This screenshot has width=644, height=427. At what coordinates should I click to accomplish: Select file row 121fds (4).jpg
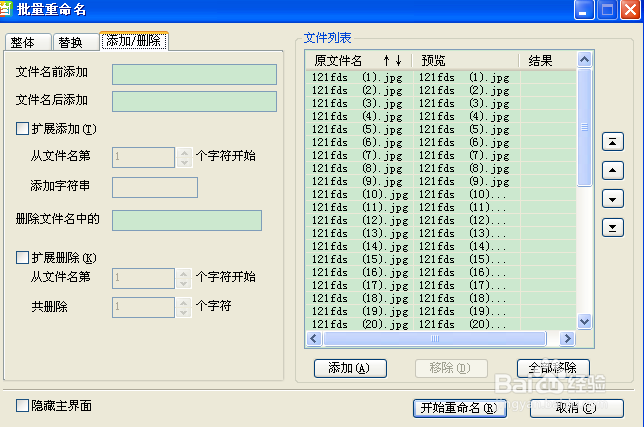pyautogui.click(x=441, y=116)
